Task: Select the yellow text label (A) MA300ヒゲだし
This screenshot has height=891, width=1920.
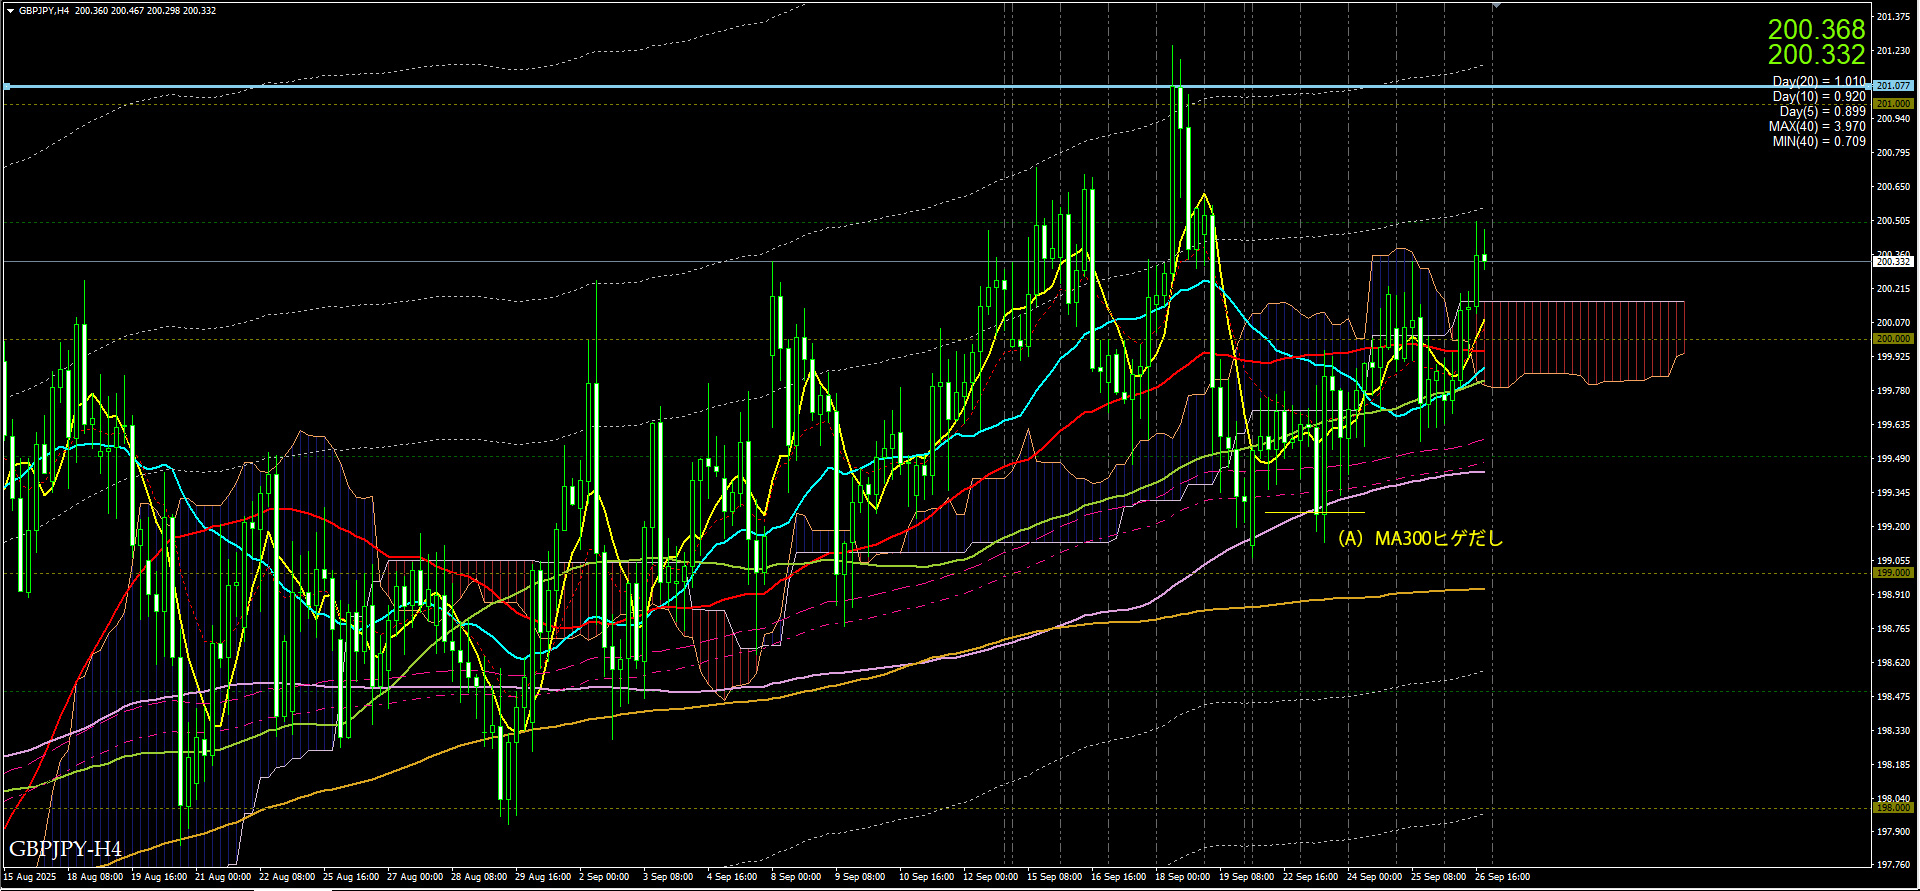Action: point(1420,538)
